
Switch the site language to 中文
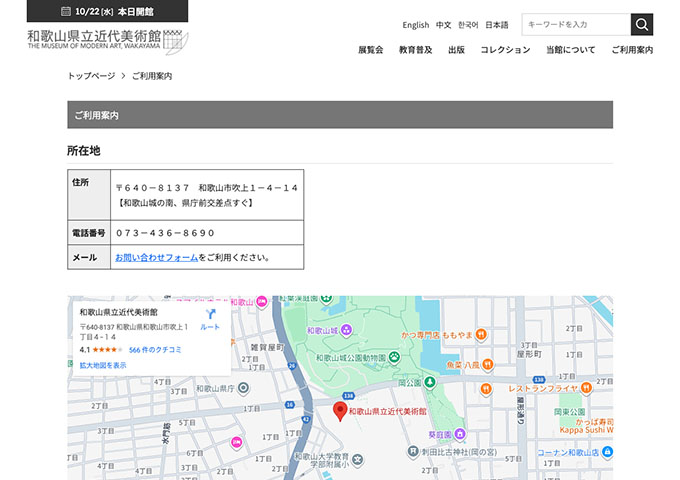(x=443, y=25)
